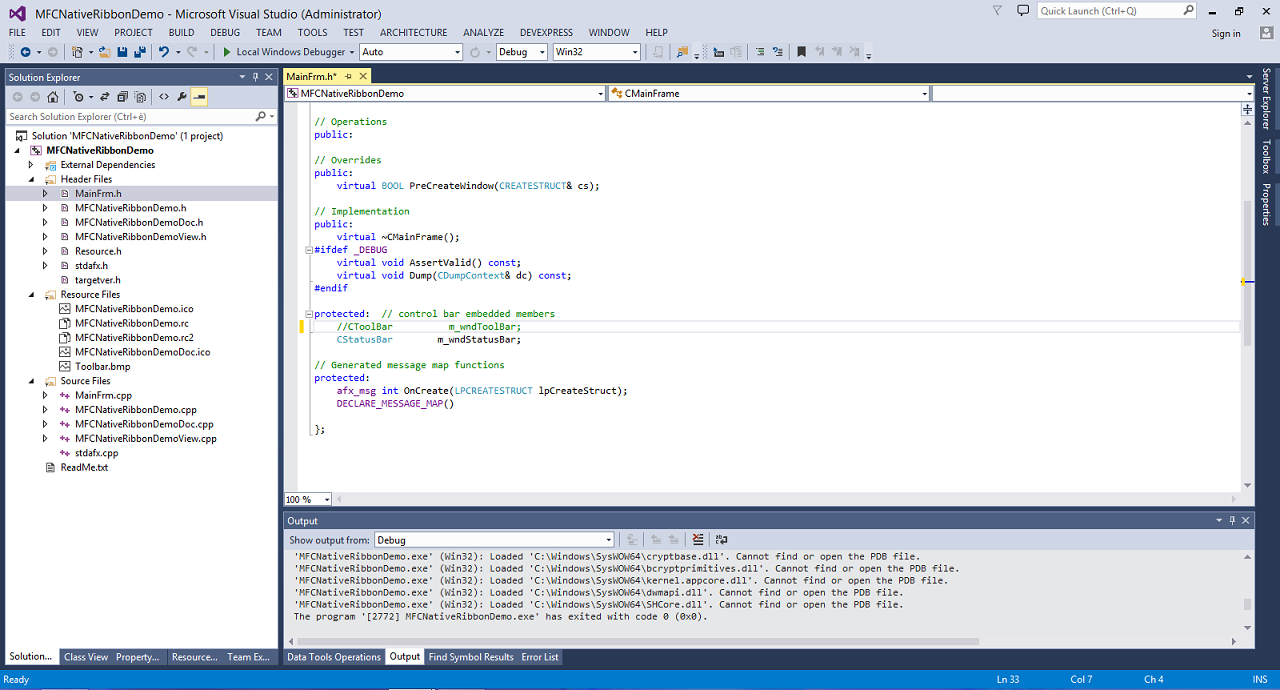Select MFCNativeRibbonDemo.rc in Resource Files
Image resolution: width=1280 pixels, height=690 pixels.
[x=132, y=324]
